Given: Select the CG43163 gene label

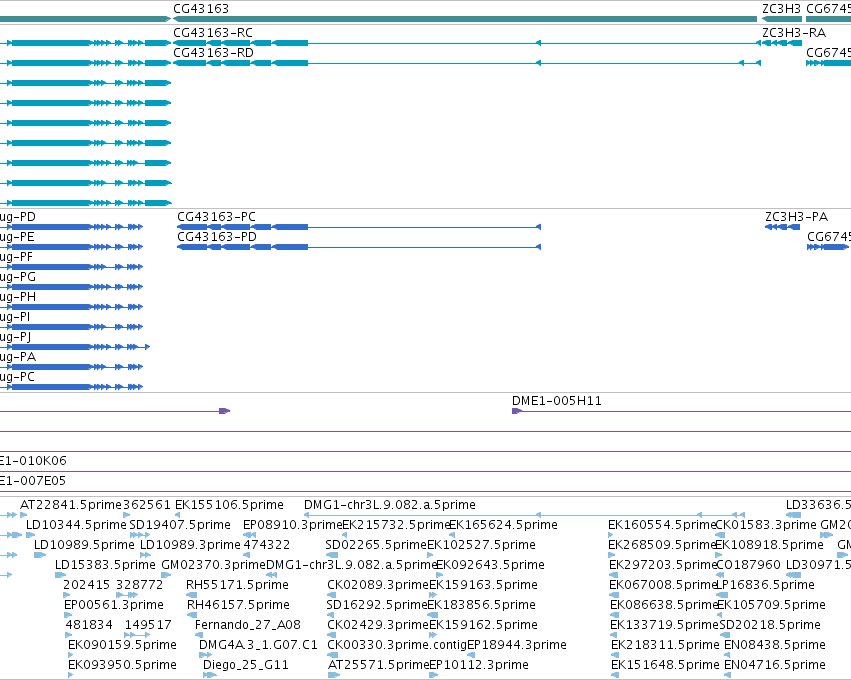Looking at the screenshot, I should (x=201, y=9).
